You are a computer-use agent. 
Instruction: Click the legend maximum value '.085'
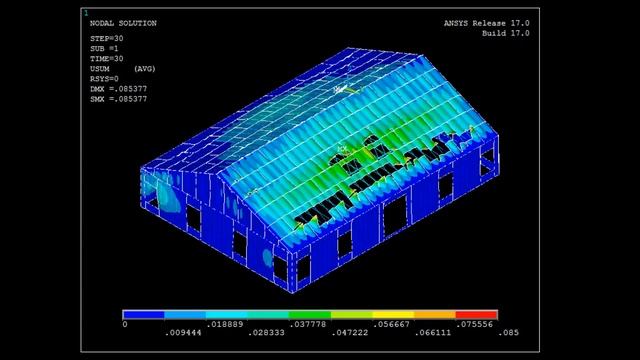509,333
